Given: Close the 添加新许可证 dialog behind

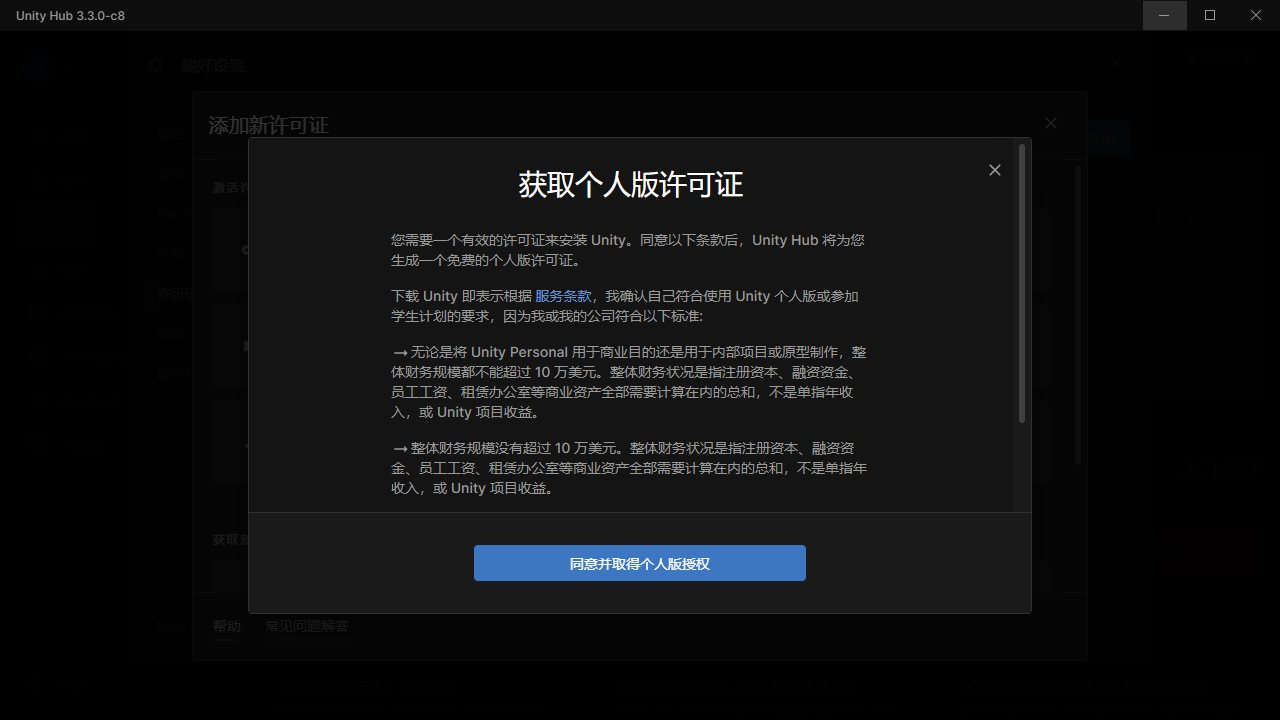Looking at the screenshot, I should 1050,123.
